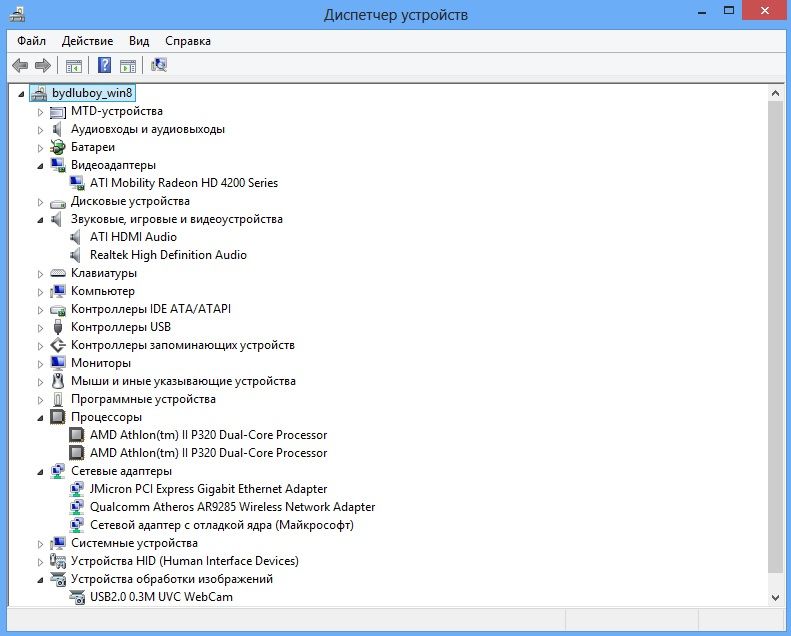791x636 pixels.
Task: Select ATI Mobility Radeon HD 4200 Series
Action: 184,183
